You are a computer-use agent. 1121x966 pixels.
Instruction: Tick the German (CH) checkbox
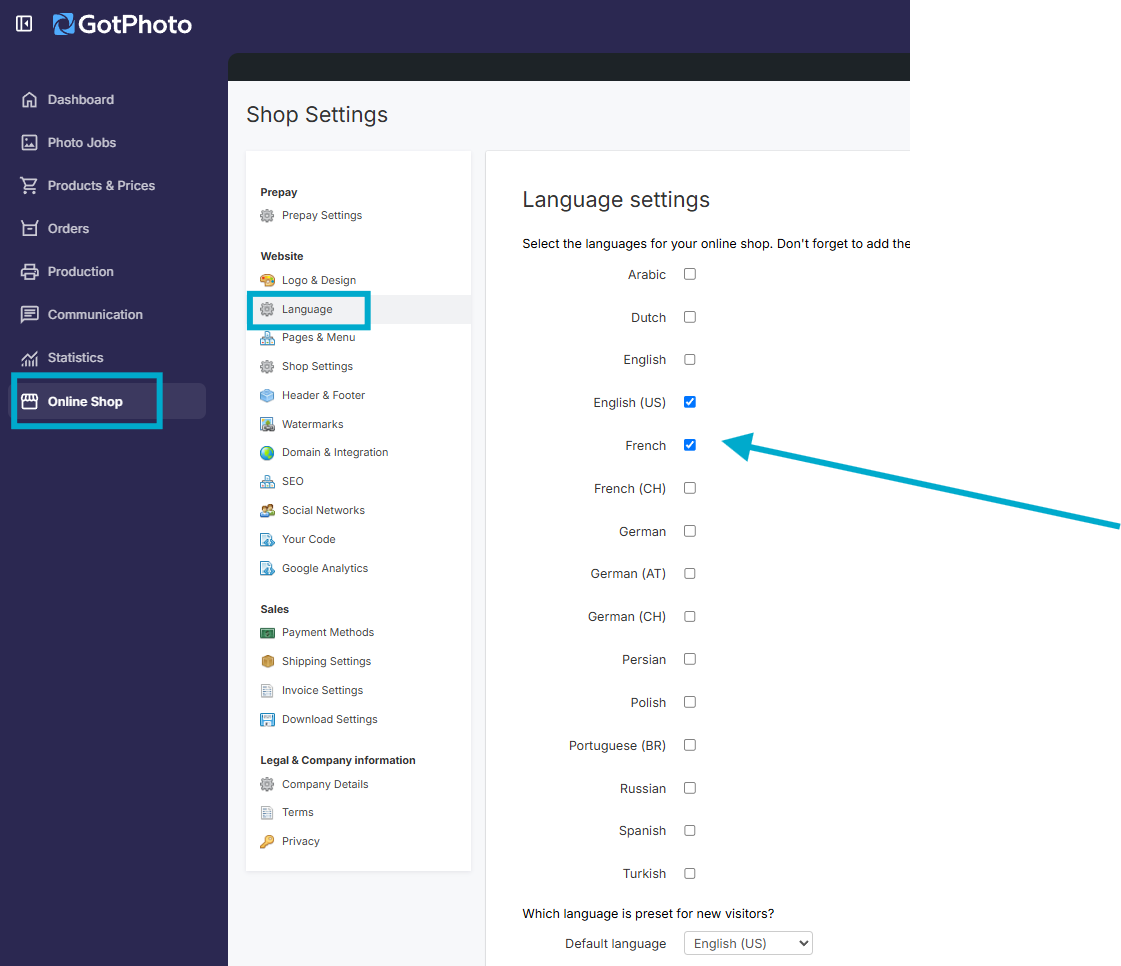[690, 616]
